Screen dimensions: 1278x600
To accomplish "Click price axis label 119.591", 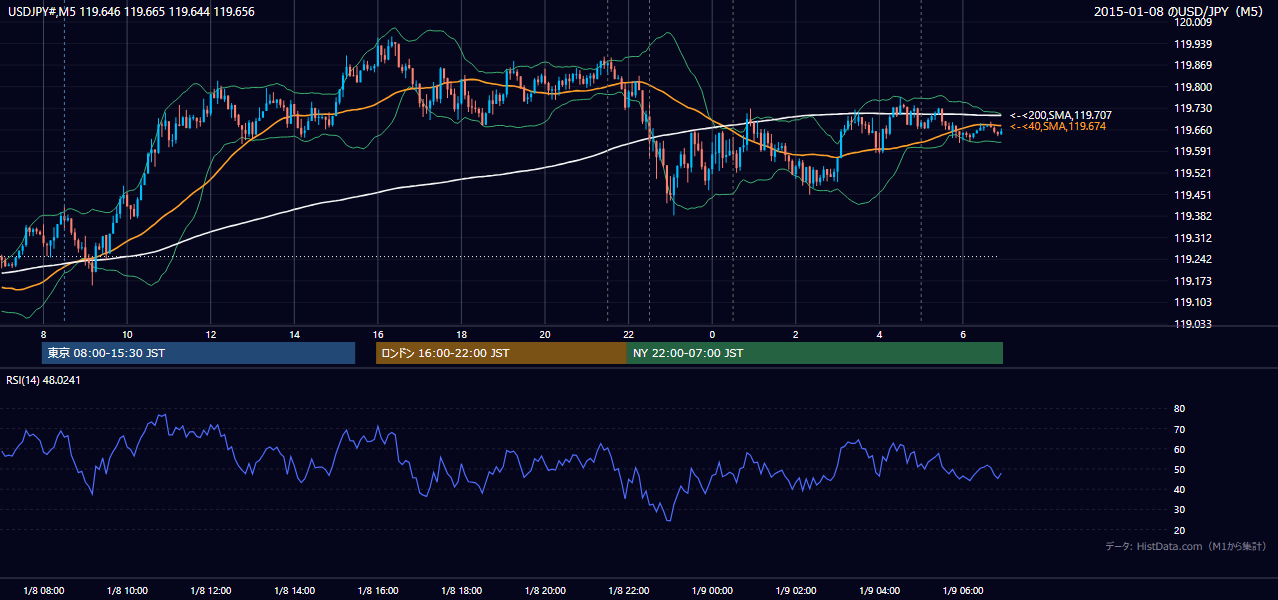I will point(1193,151).
